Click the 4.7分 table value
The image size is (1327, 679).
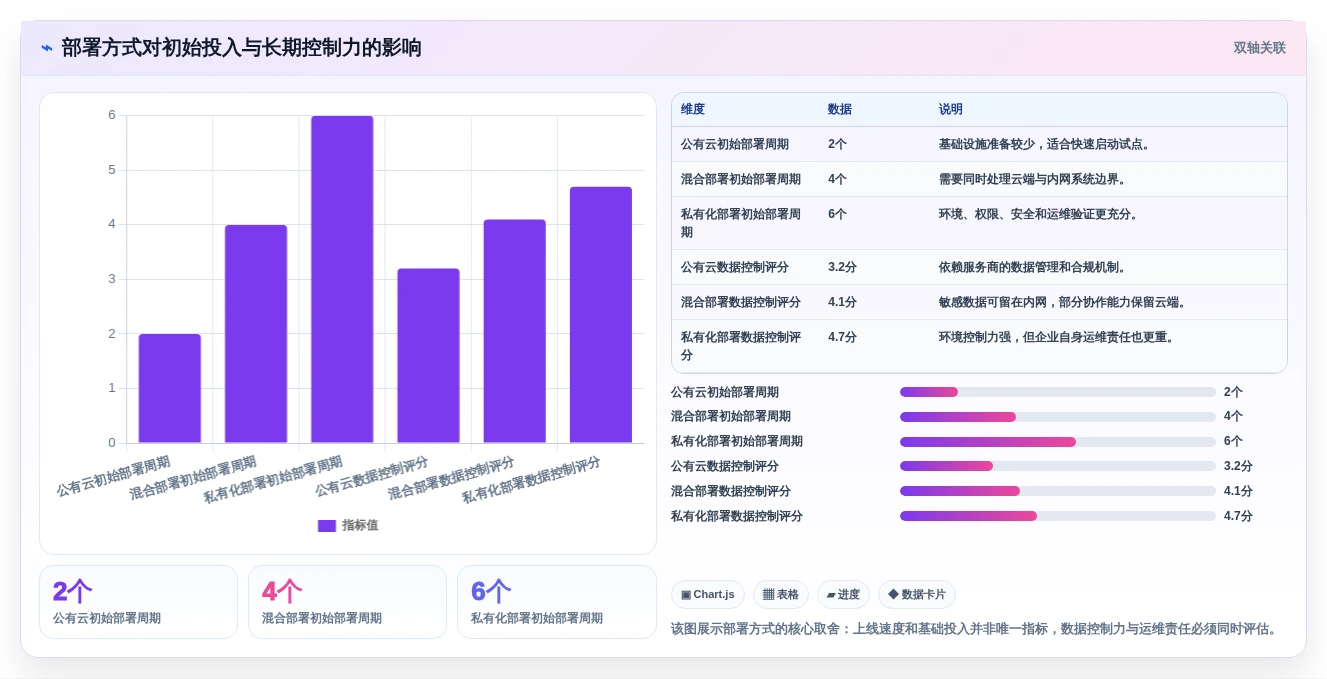842,337
